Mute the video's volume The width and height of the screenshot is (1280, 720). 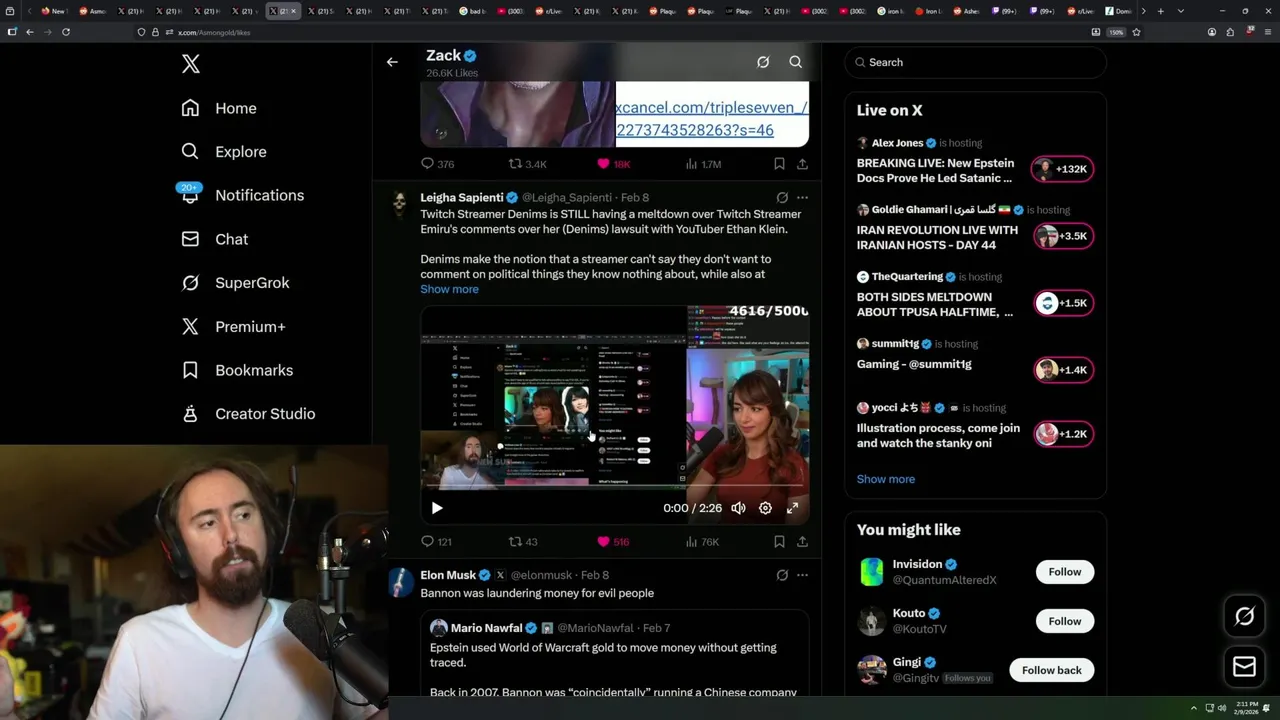pos(738,508)
